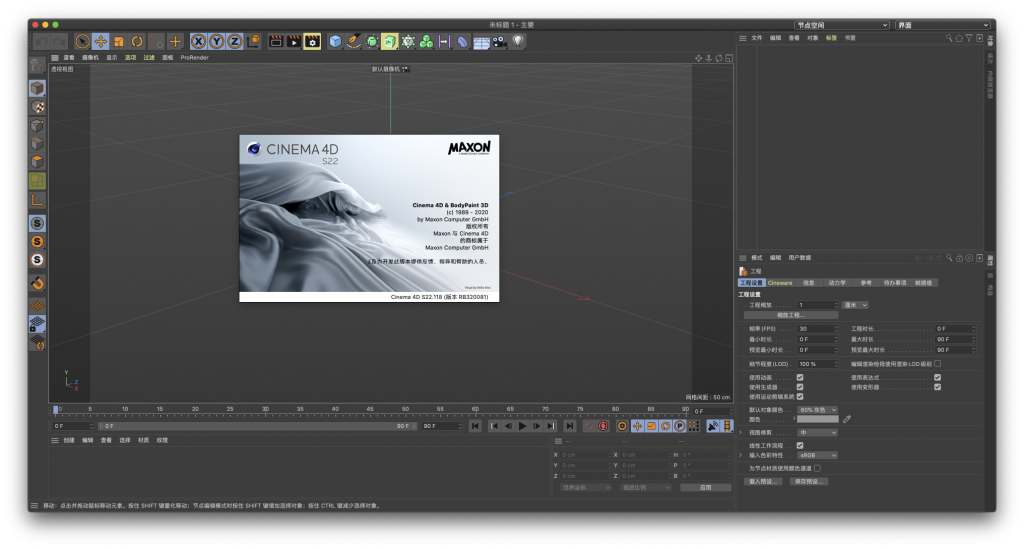Open viewport 摄像机 menu
Image resolution: width=1024 pixels, height=549 pixels.
(x=90, y=57)
